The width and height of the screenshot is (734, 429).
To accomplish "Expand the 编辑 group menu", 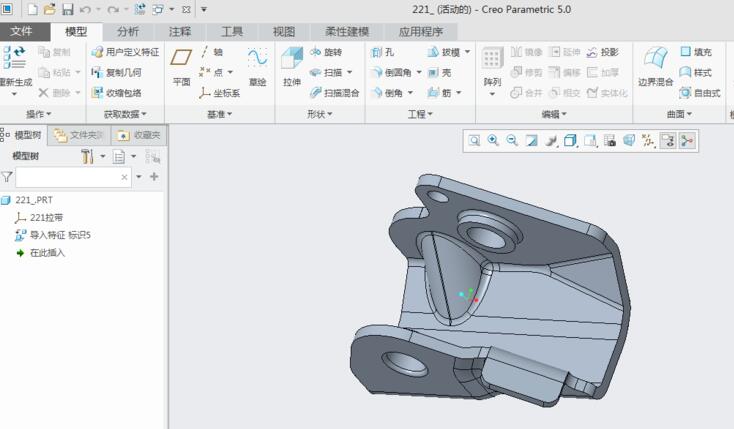I will 554,114.
